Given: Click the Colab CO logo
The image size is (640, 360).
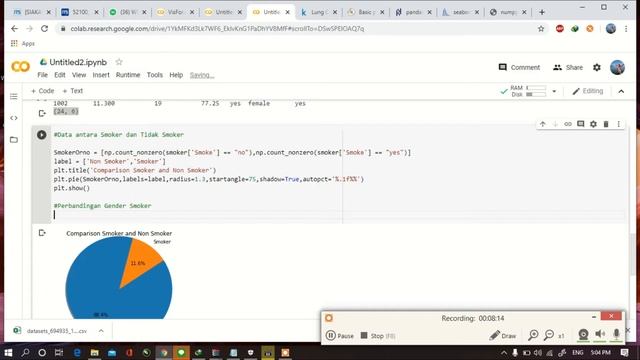Looking at the screenshot, I should click(20, 67).
